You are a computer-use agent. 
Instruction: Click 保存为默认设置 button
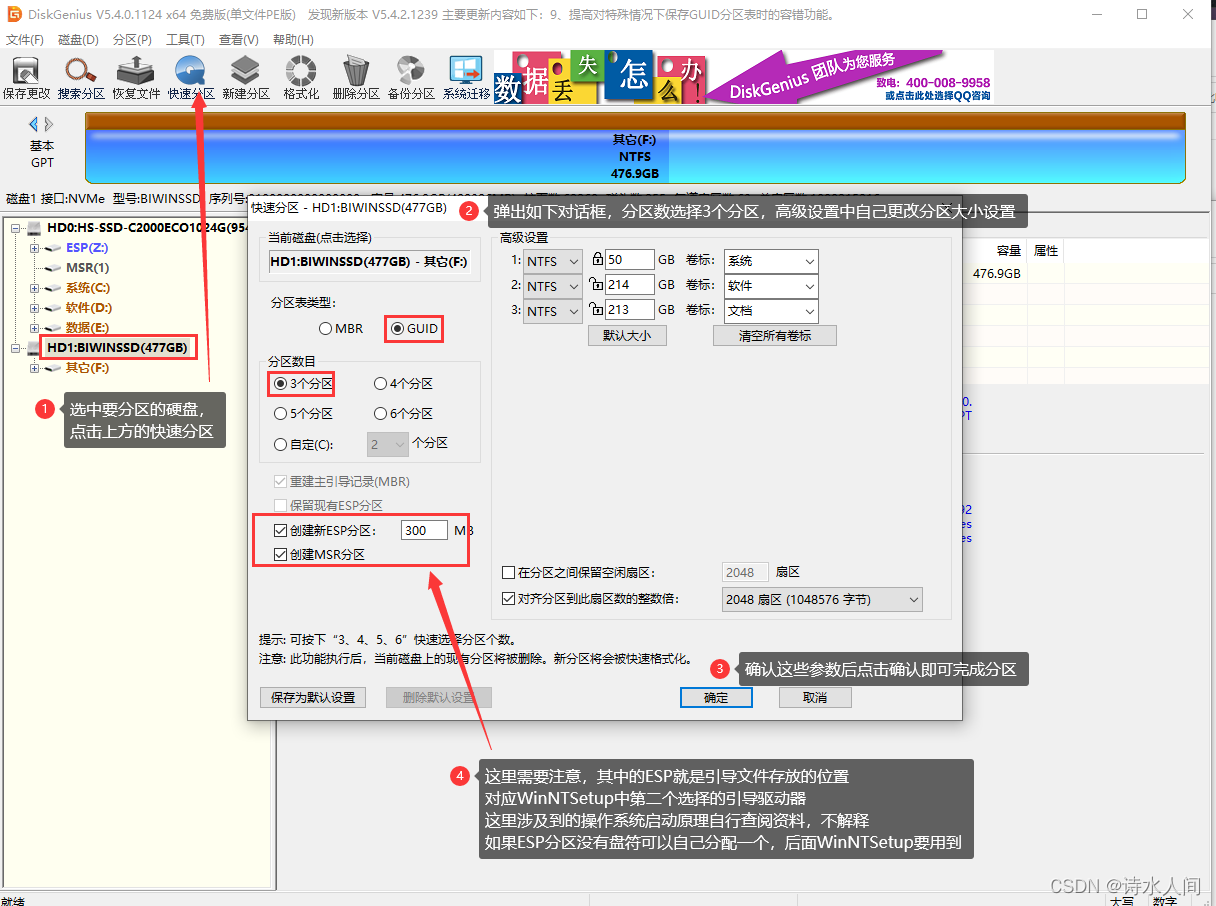pos(313,698)
